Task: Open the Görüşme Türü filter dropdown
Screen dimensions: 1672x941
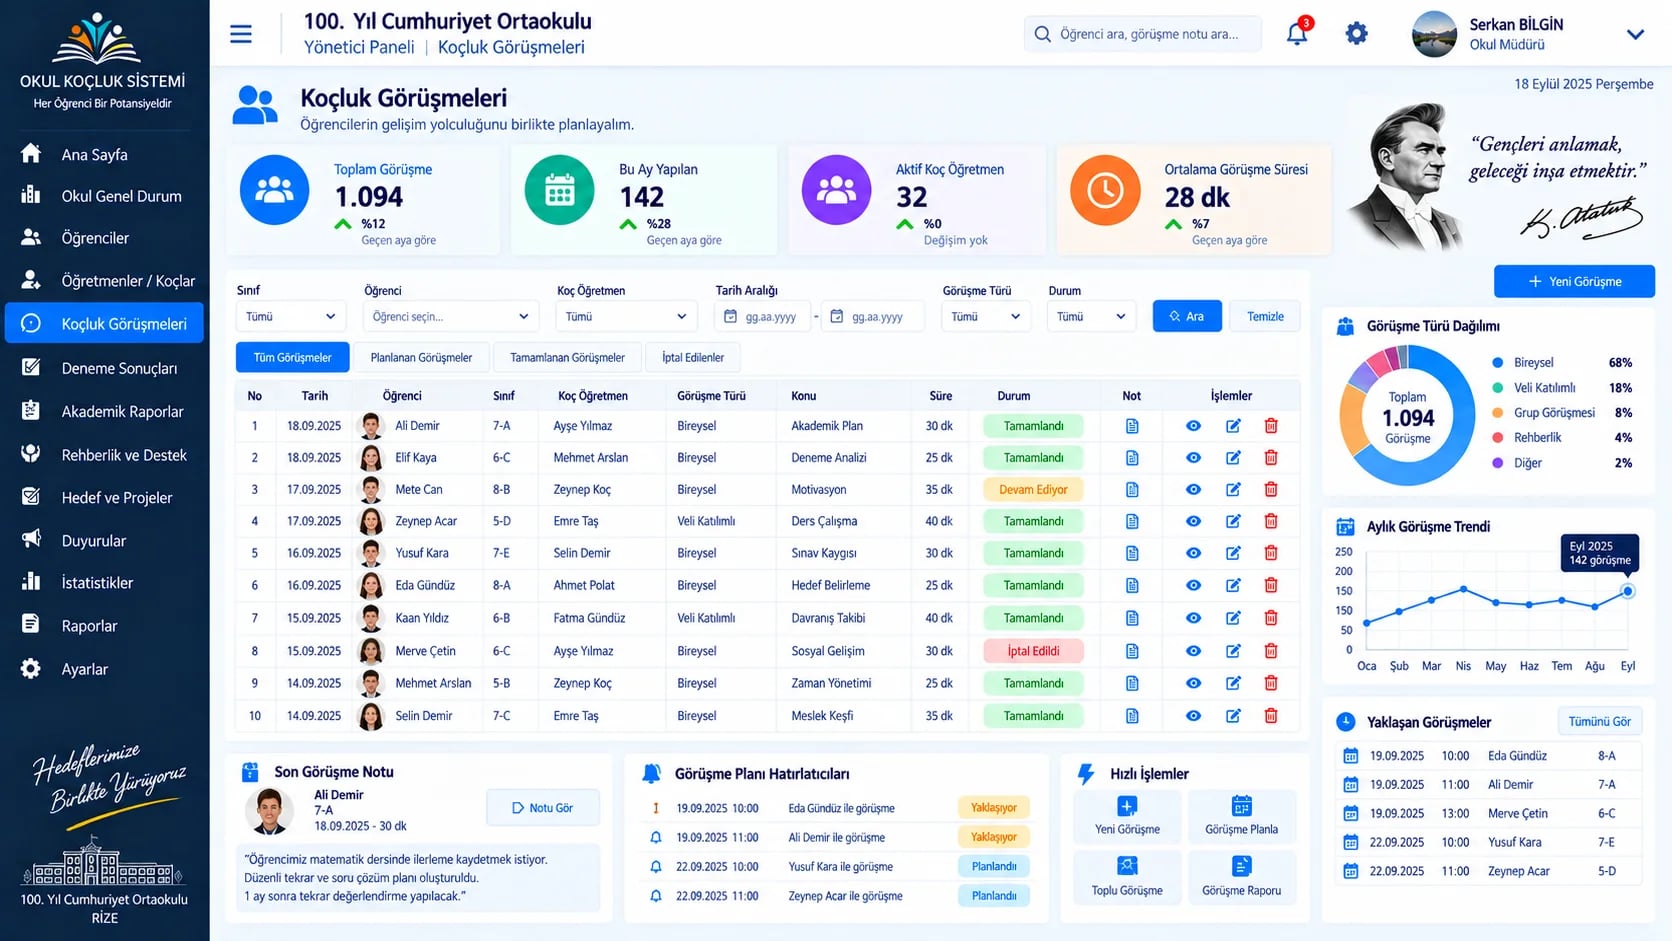Action: [985, 316]
